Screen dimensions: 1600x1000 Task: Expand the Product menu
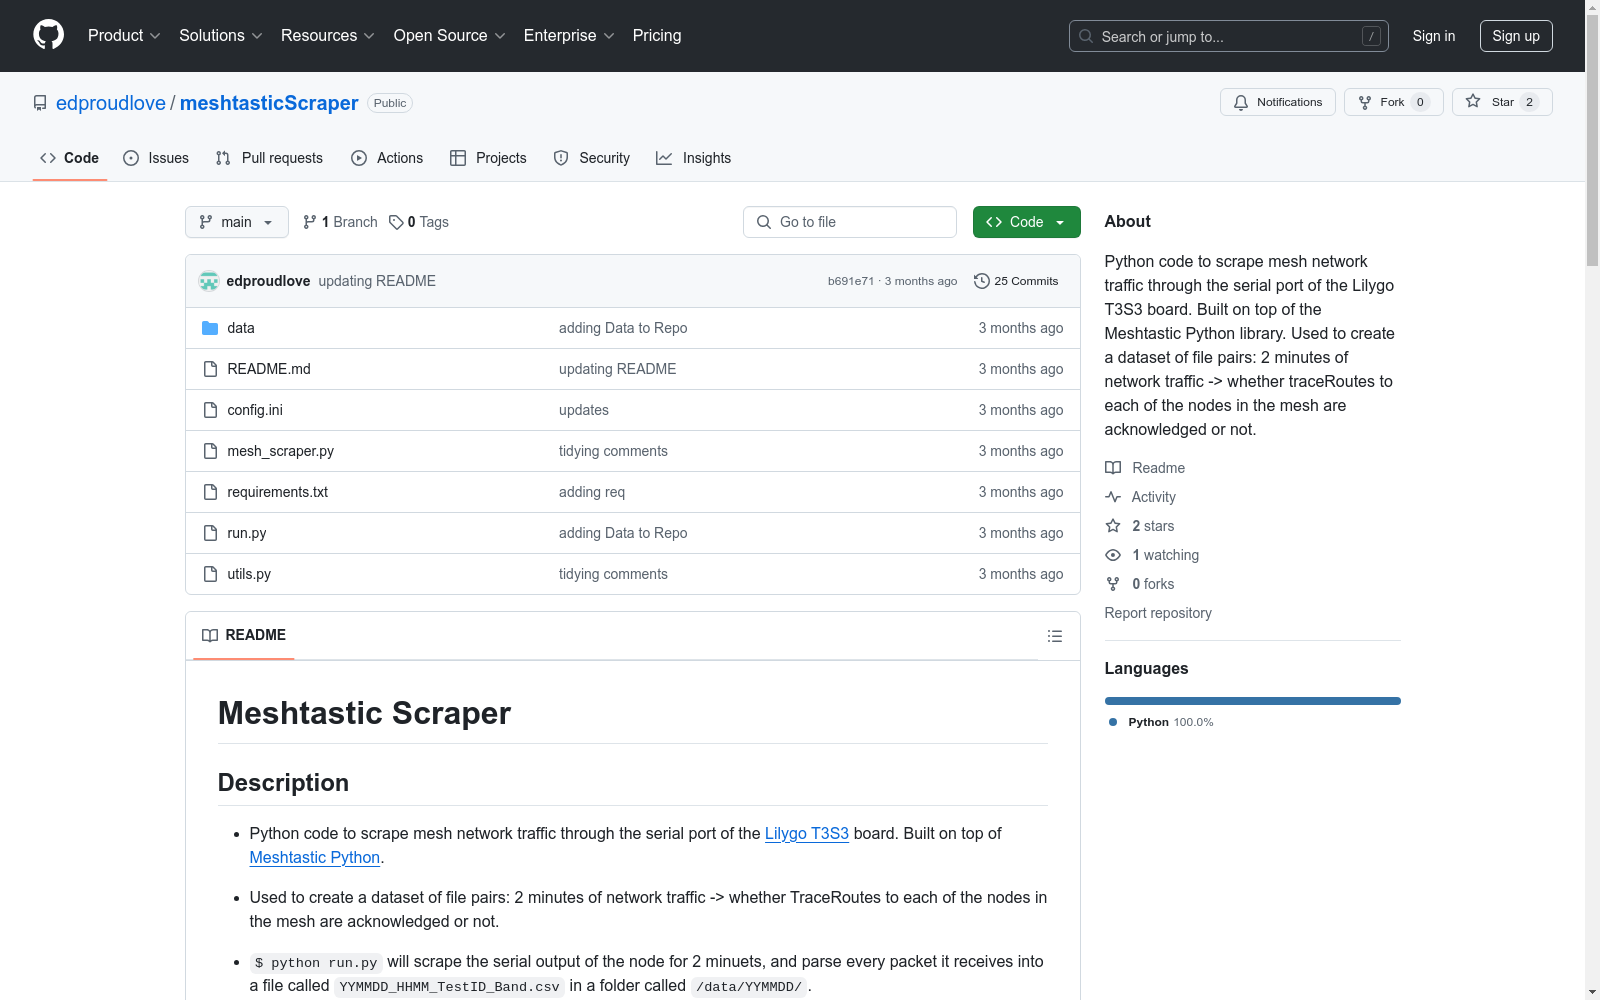[x=124, y=36]
